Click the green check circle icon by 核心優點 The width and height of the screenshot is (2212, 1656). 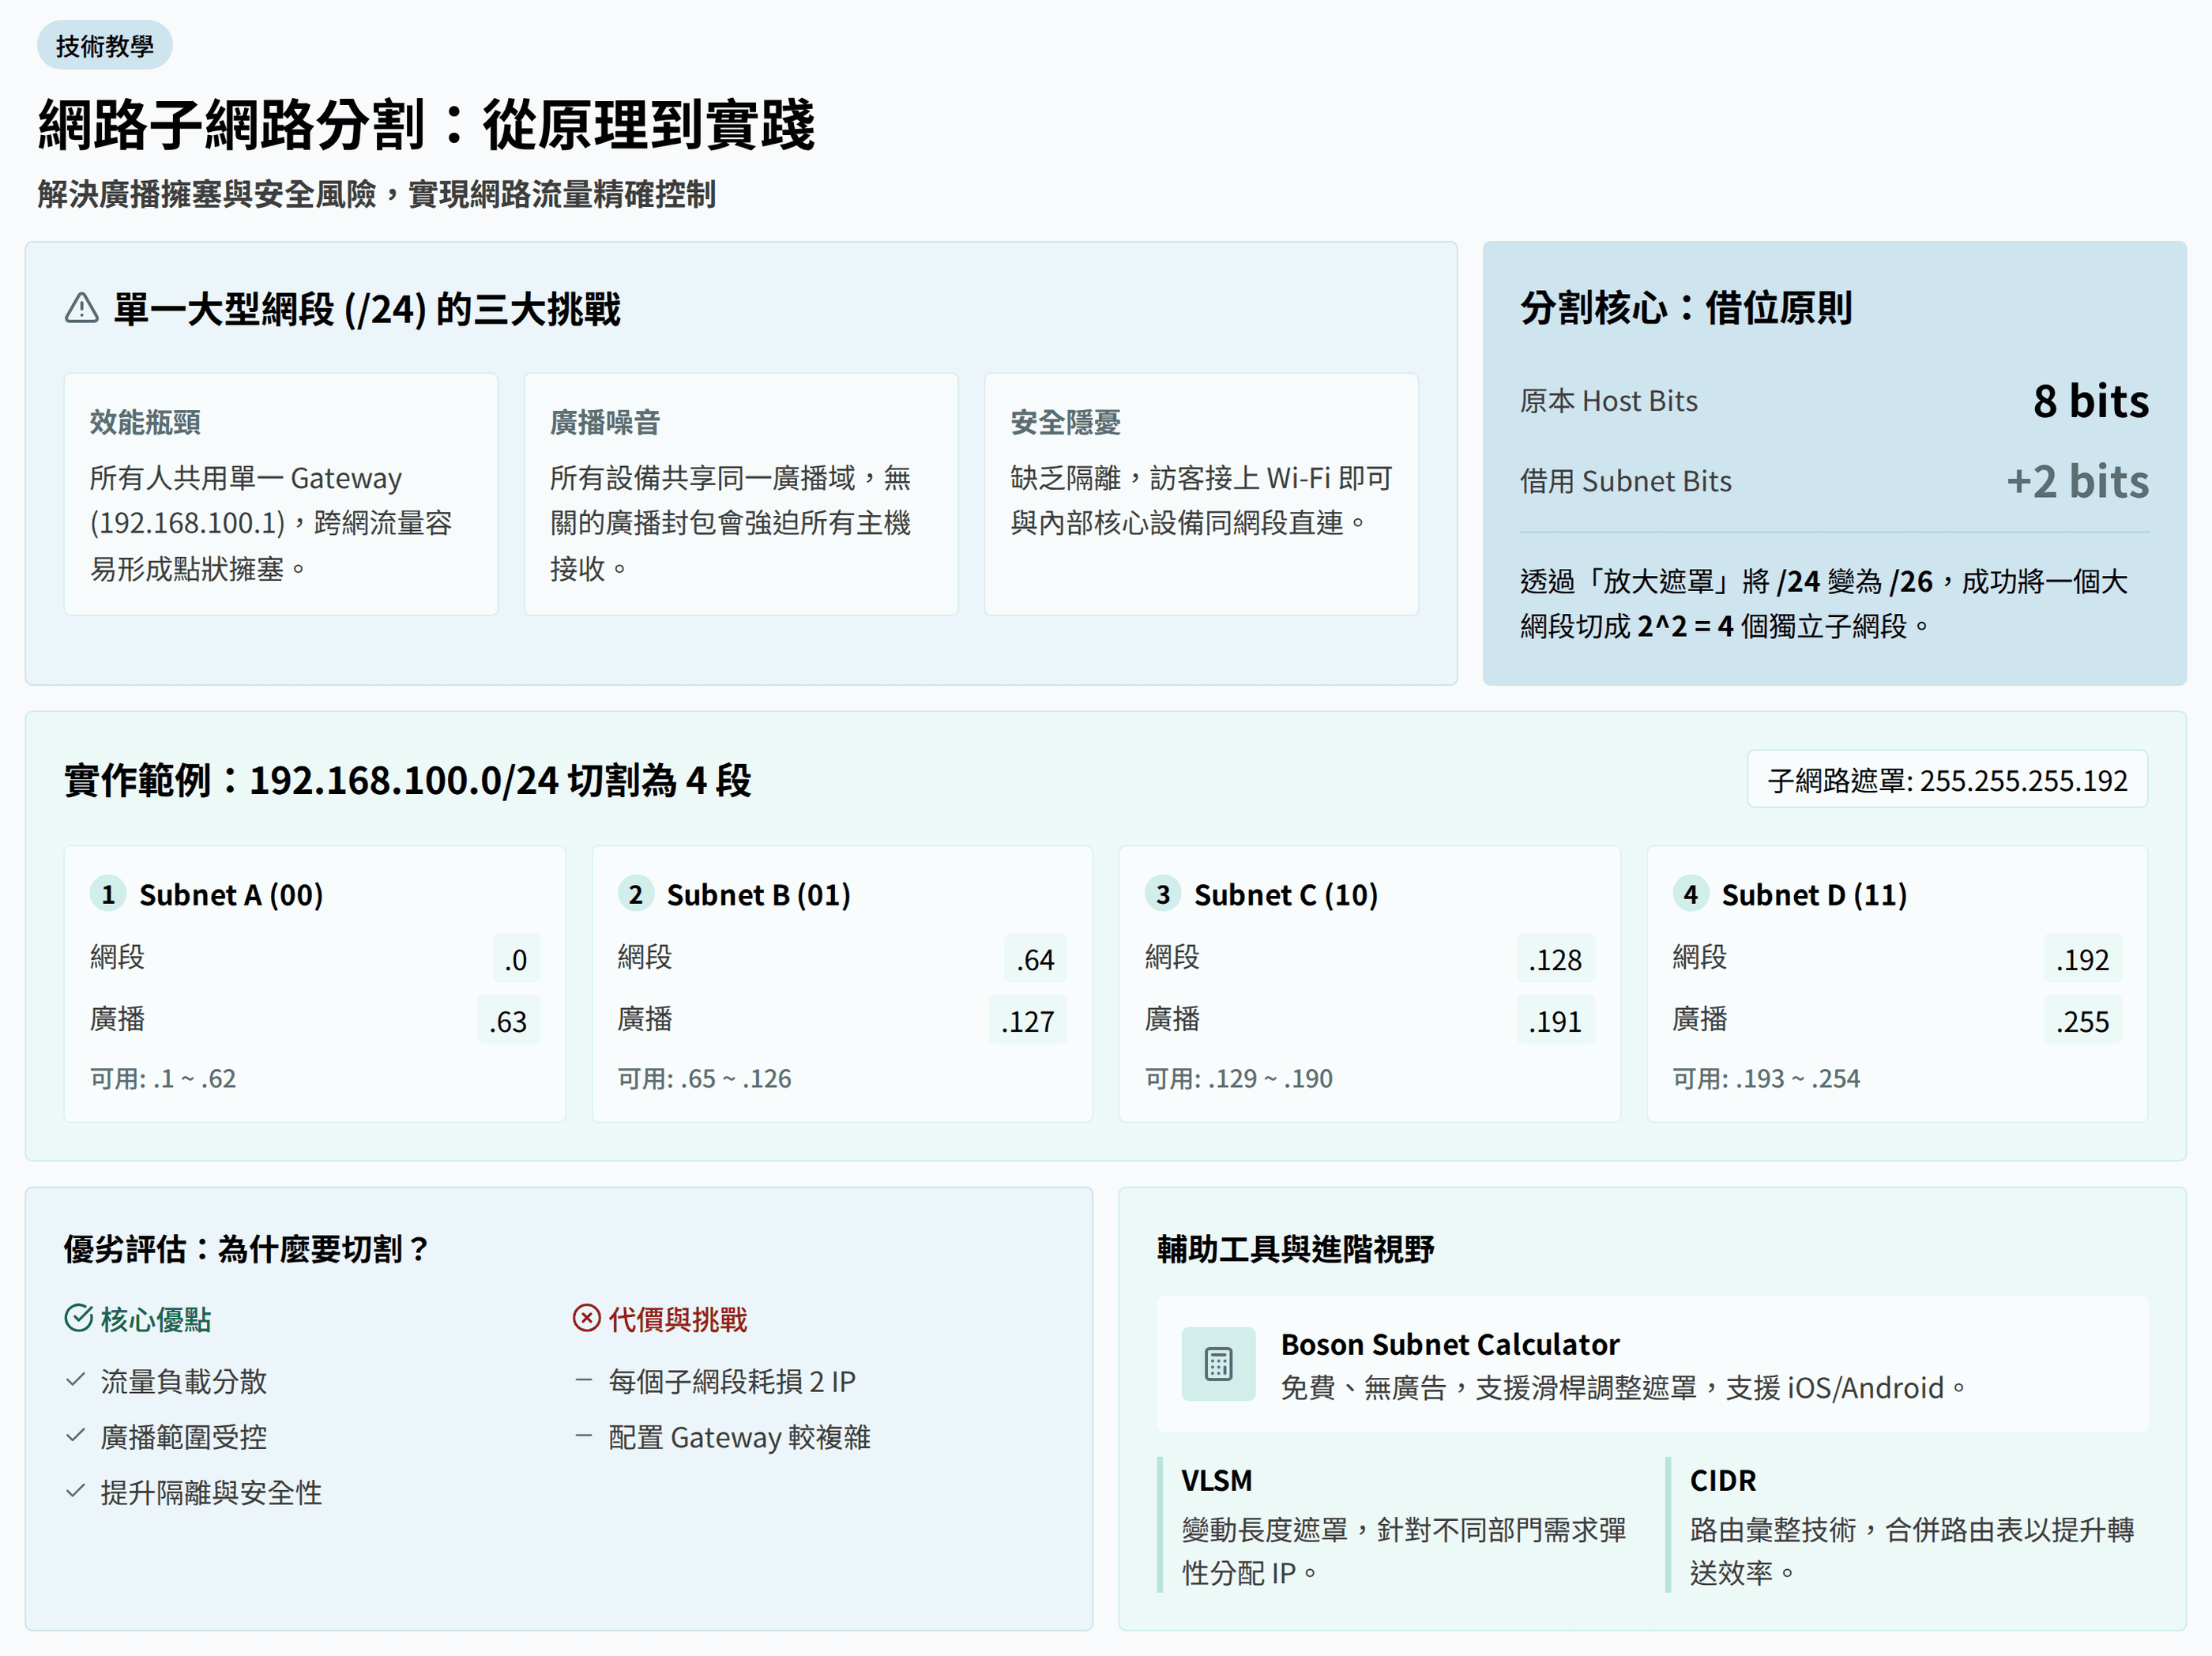79,1319
